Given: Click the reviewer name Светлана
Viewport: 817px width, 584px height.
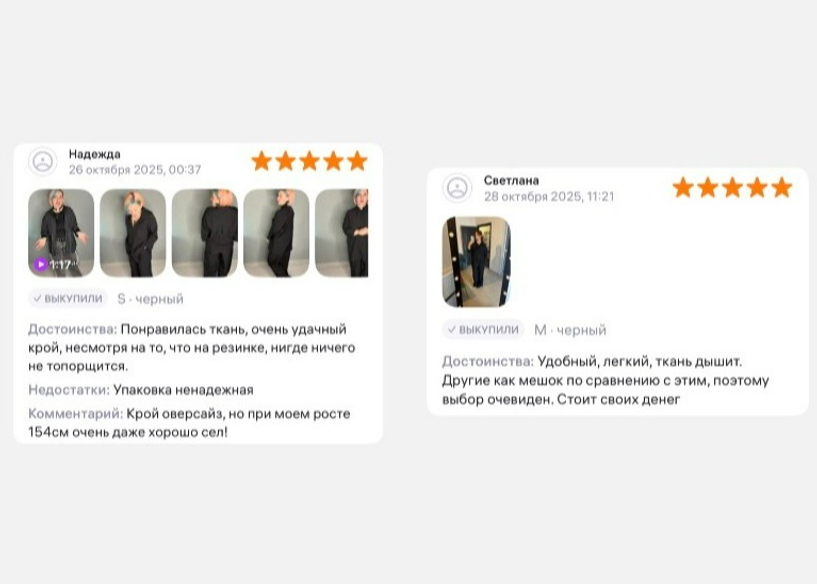Looking at the screenshot, I should [x=511, y=181].
